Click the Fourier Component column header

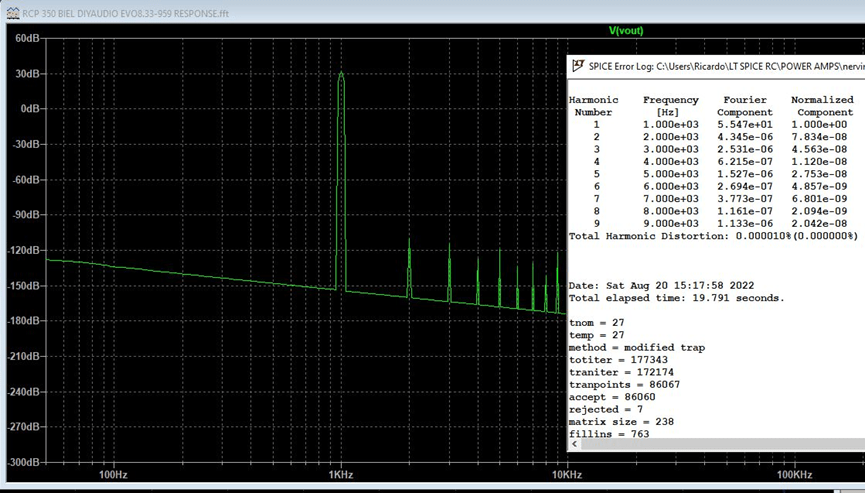(745, 106)
